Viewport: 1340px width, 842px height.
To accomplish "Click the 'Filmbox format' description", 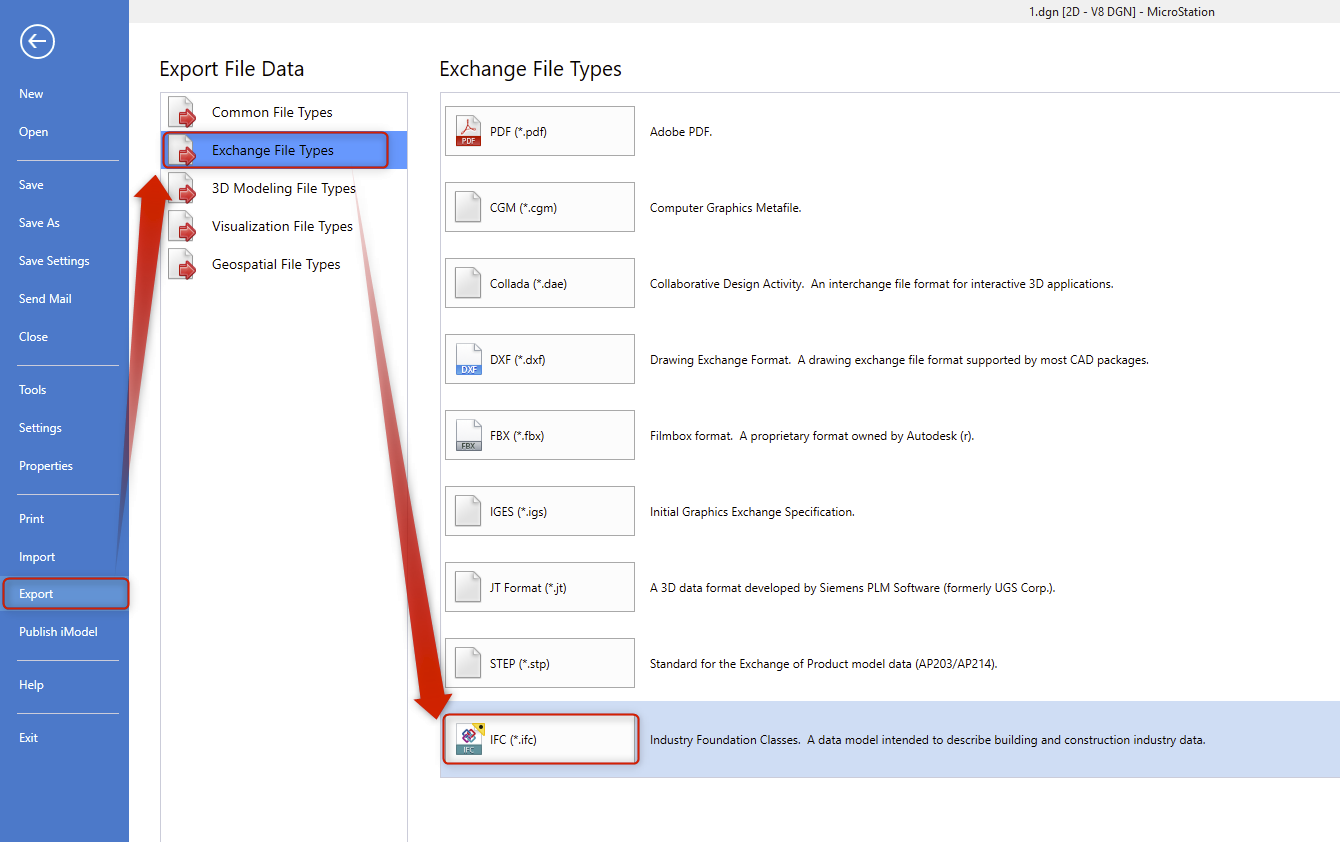I will click(812, 436).
